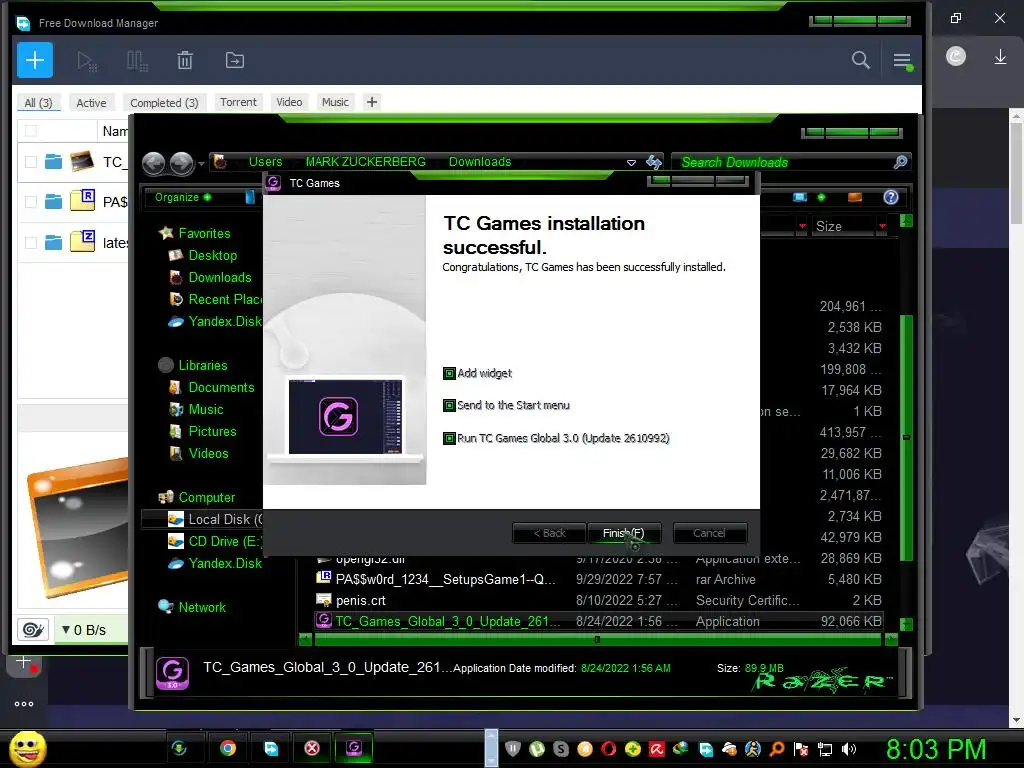Select penis.crt file row
Screen dimensions: 1024x768
599,600
